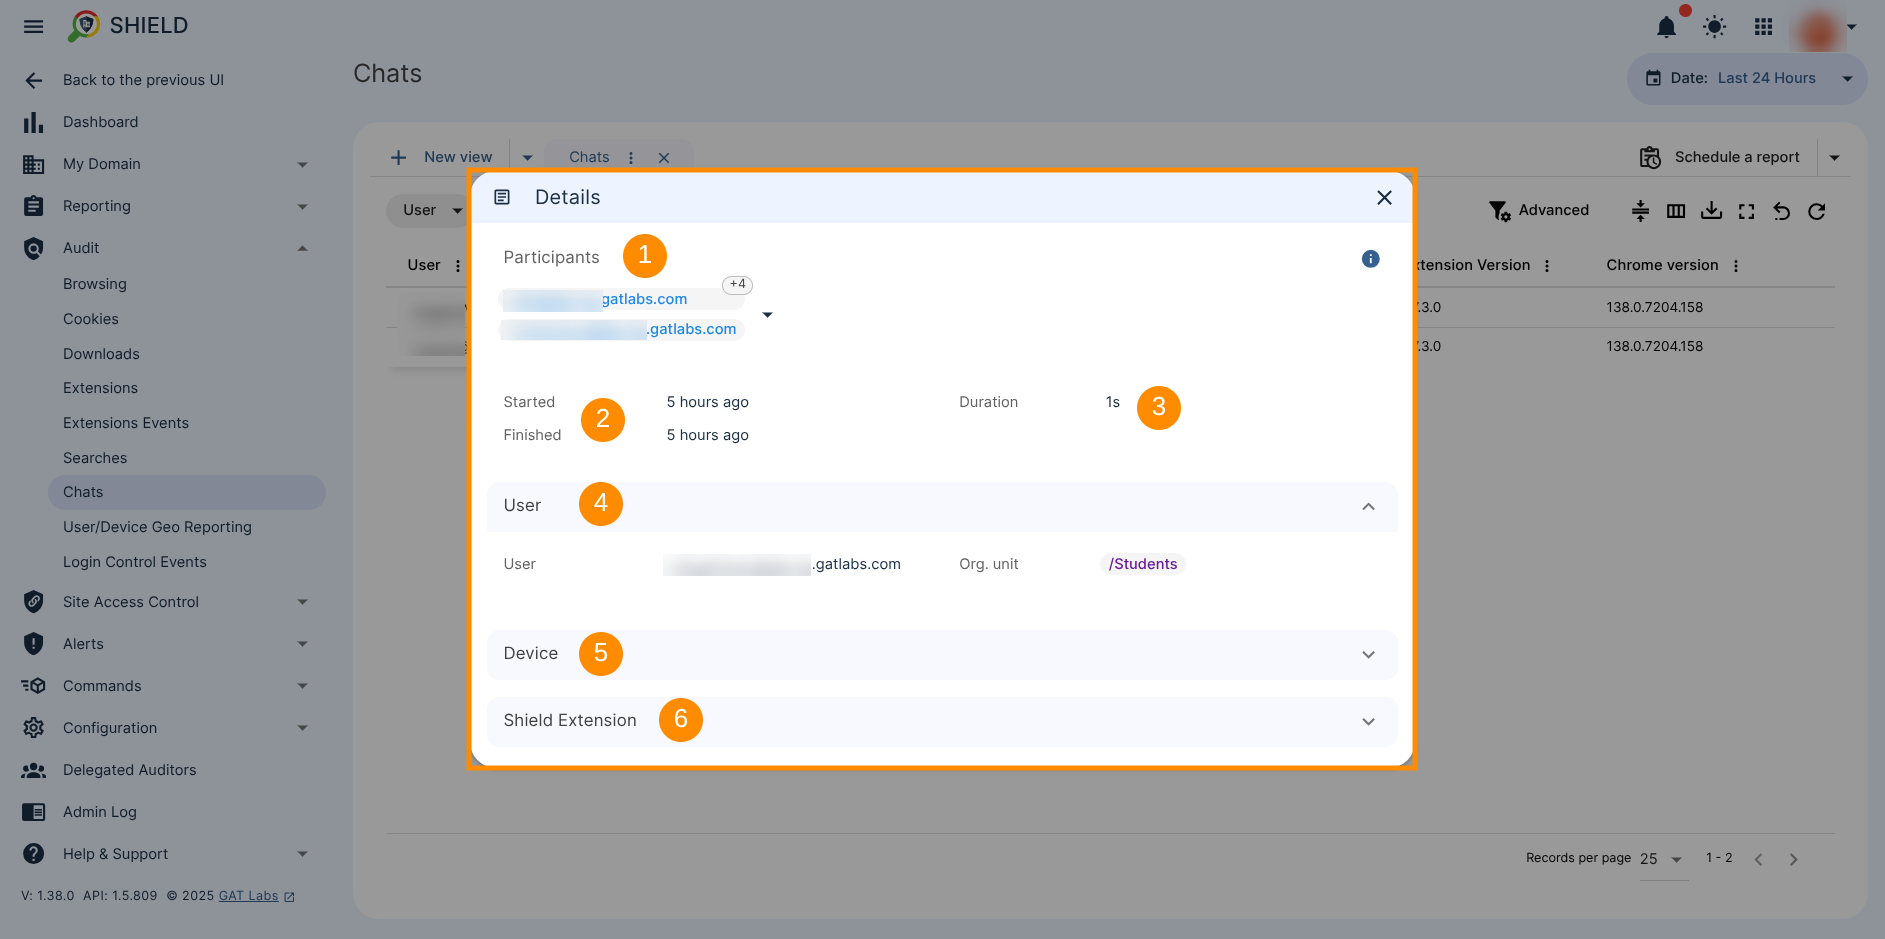Image resolution: width=1885 pixels, height=939 pixels.
Task: Click the /Students org unit chip
Action: point(1143,564)
